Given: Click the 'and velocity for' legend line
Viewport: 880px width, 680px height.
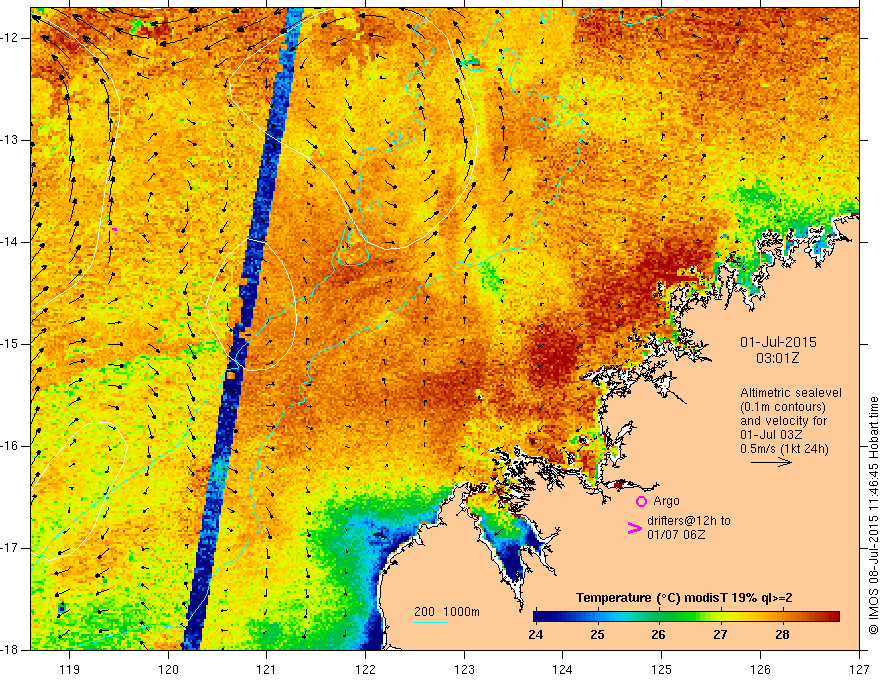Looking at the screenshot, I should (783, 421).
